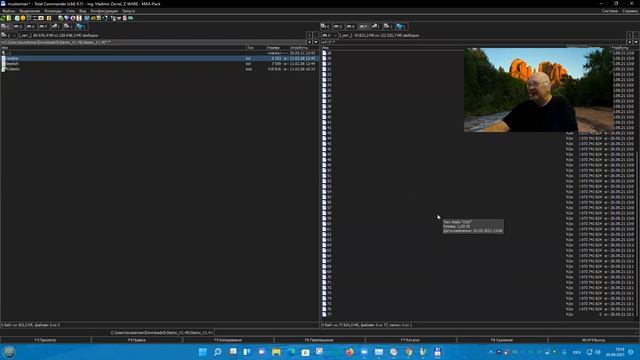Click the Alt+F4 Выход button
The image size is (640, 360).
tap(593, 340)
